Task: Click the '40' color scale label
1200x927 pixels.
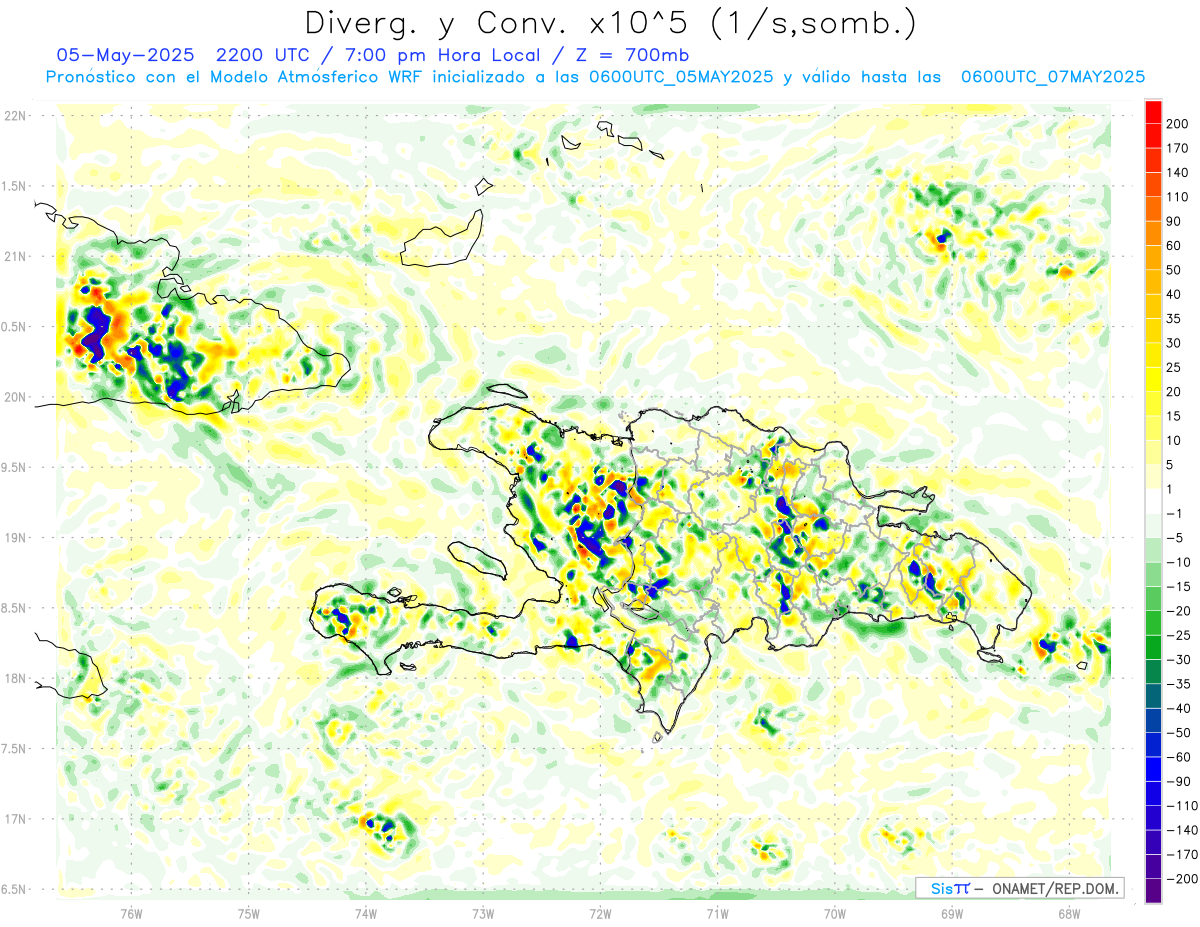Action: 1175,294
